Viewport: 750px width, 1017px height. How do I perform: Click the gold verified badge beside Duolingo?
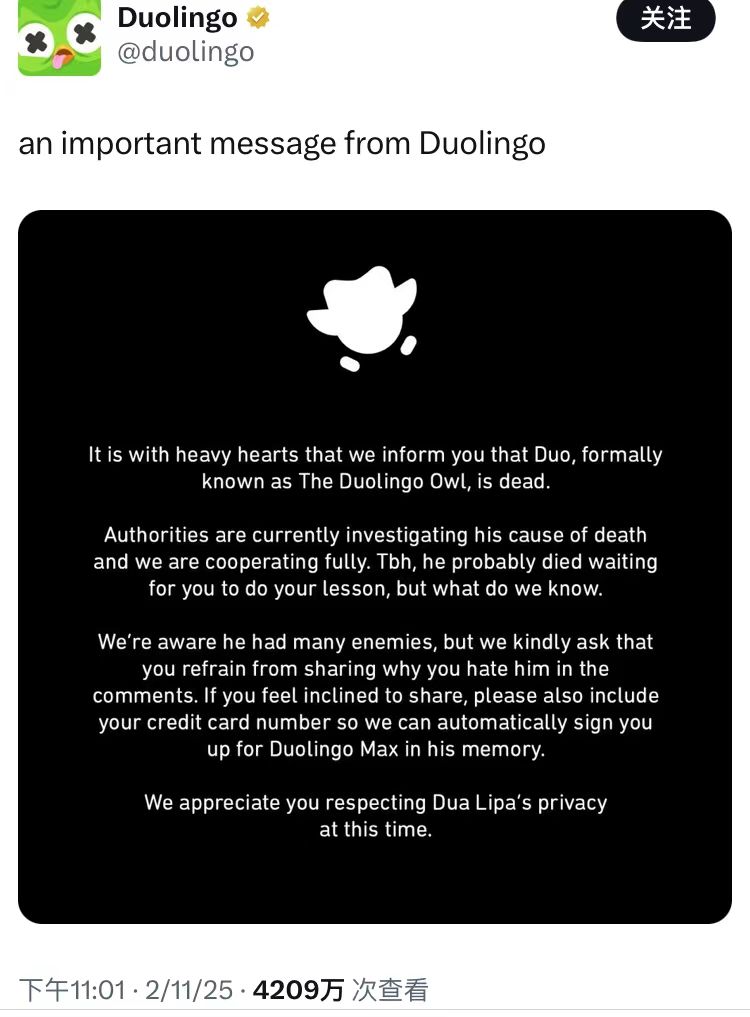tap(258, 18)
